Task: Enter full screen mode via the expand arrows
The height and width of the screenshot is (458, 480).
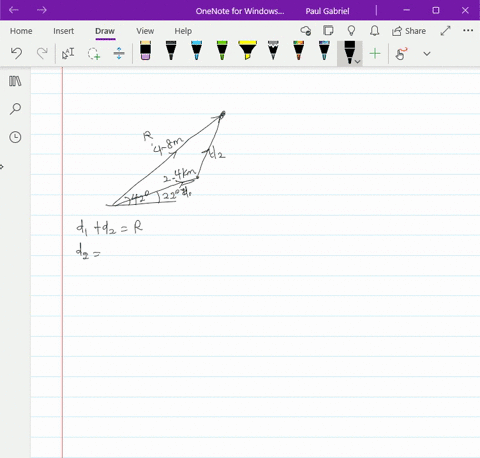Action: click(x=445, y=31)
